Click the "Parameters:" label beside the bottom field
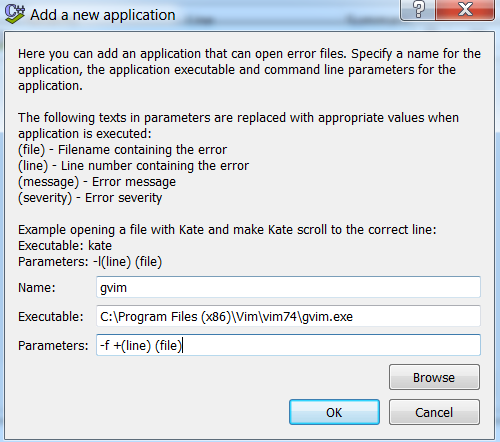The width and height of the screenshot is (500, 442). click(x=53, y=346)
